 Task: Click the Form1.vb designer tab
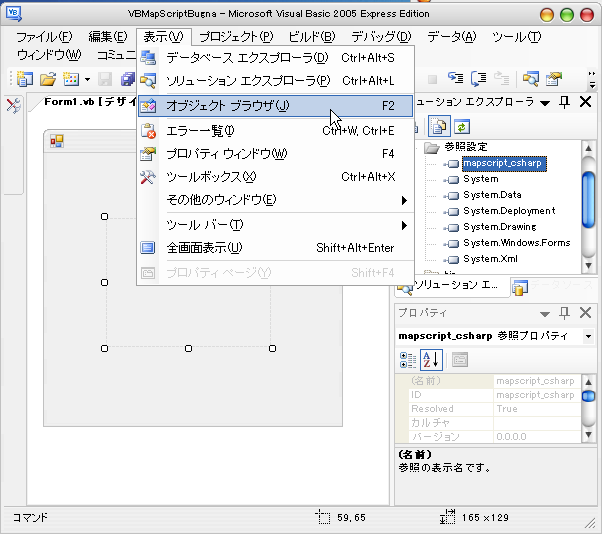[x=89, y=102]
